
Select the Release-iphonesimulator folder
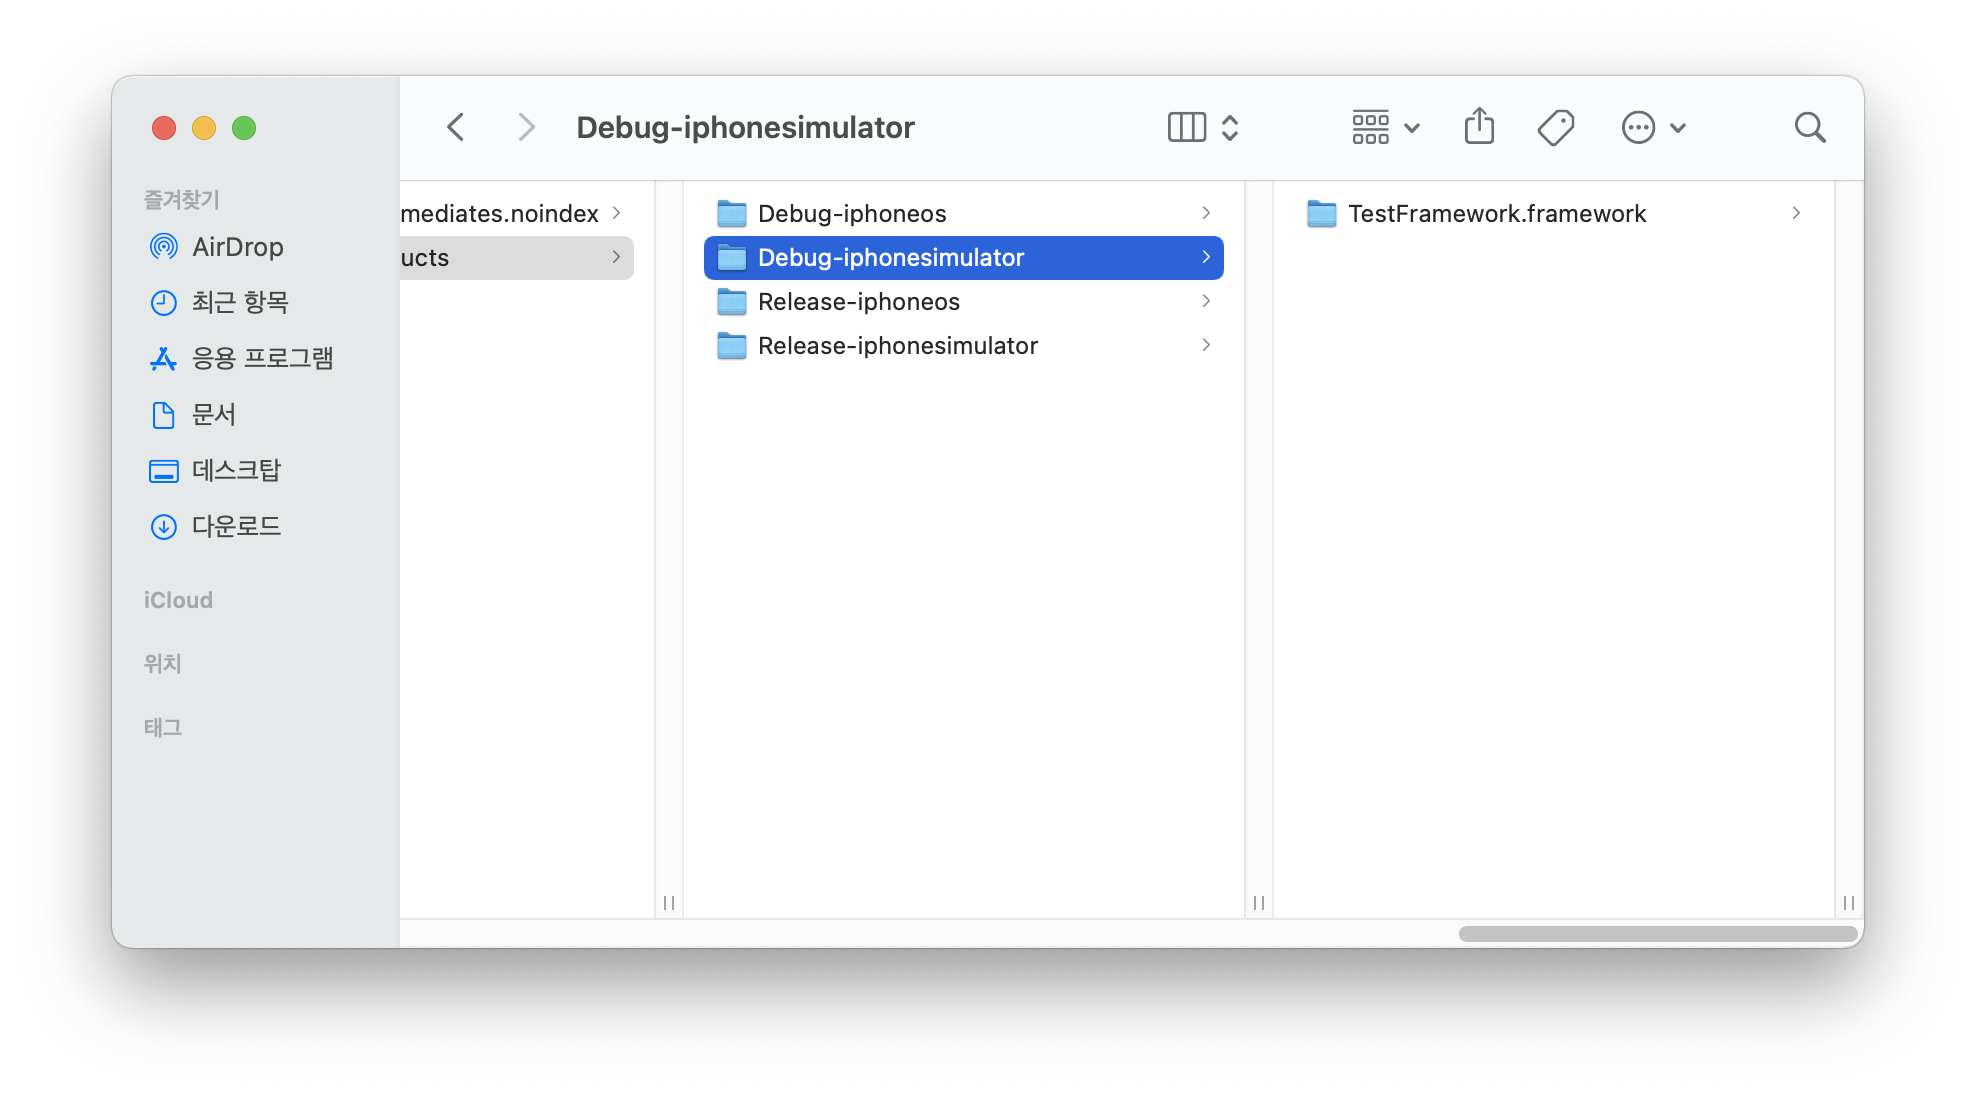(897, 346)
